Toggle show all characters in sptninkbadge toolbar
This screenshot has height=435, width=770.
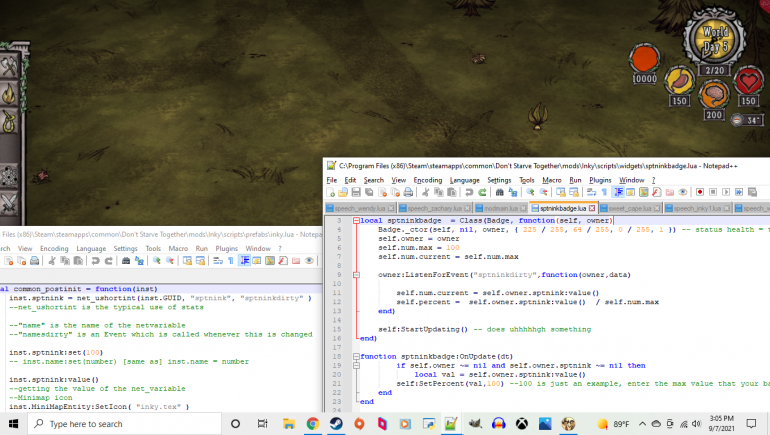[605, 192]
